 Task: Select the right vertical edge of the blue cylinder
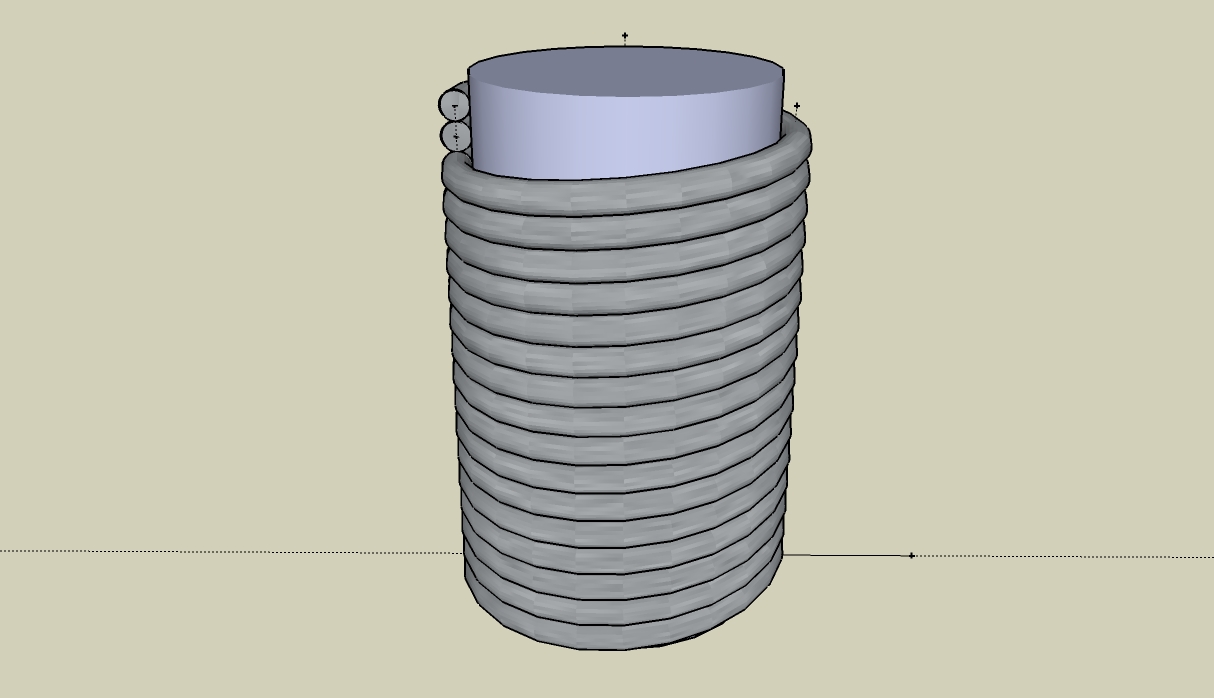click(783, 100)
